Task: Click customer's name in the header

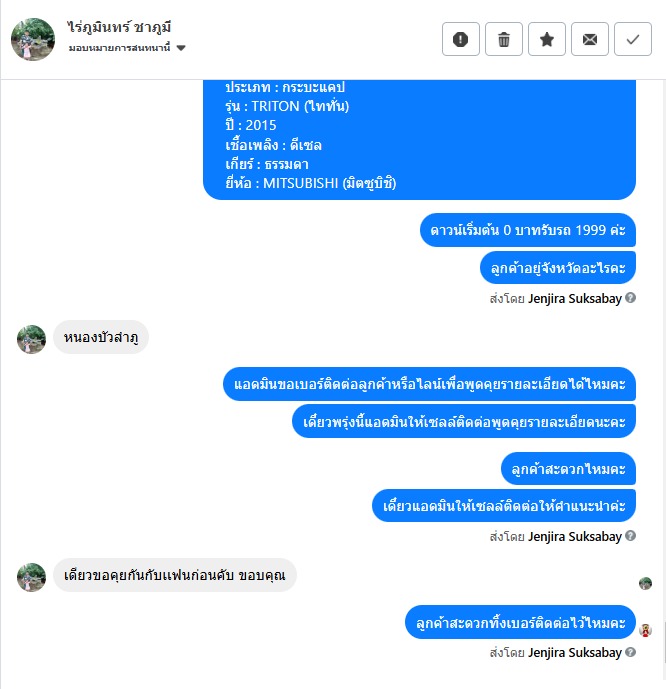Action: (x=119, y=27)
